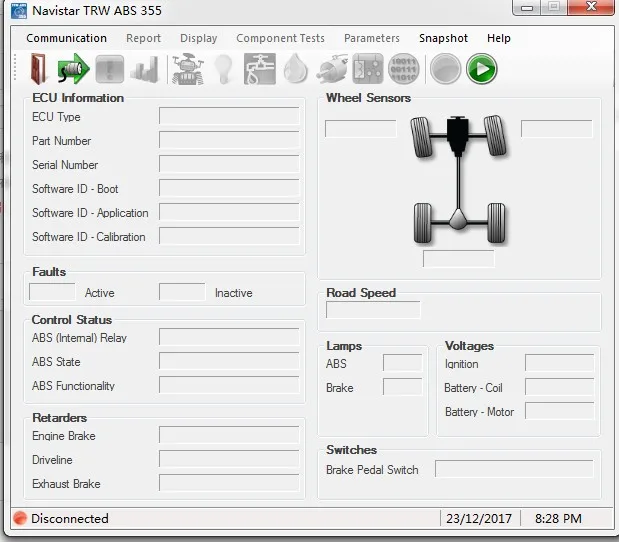The image size is (619, 542).
Task: Click the relay circuit diagram icon
Action: coord(368,69)
